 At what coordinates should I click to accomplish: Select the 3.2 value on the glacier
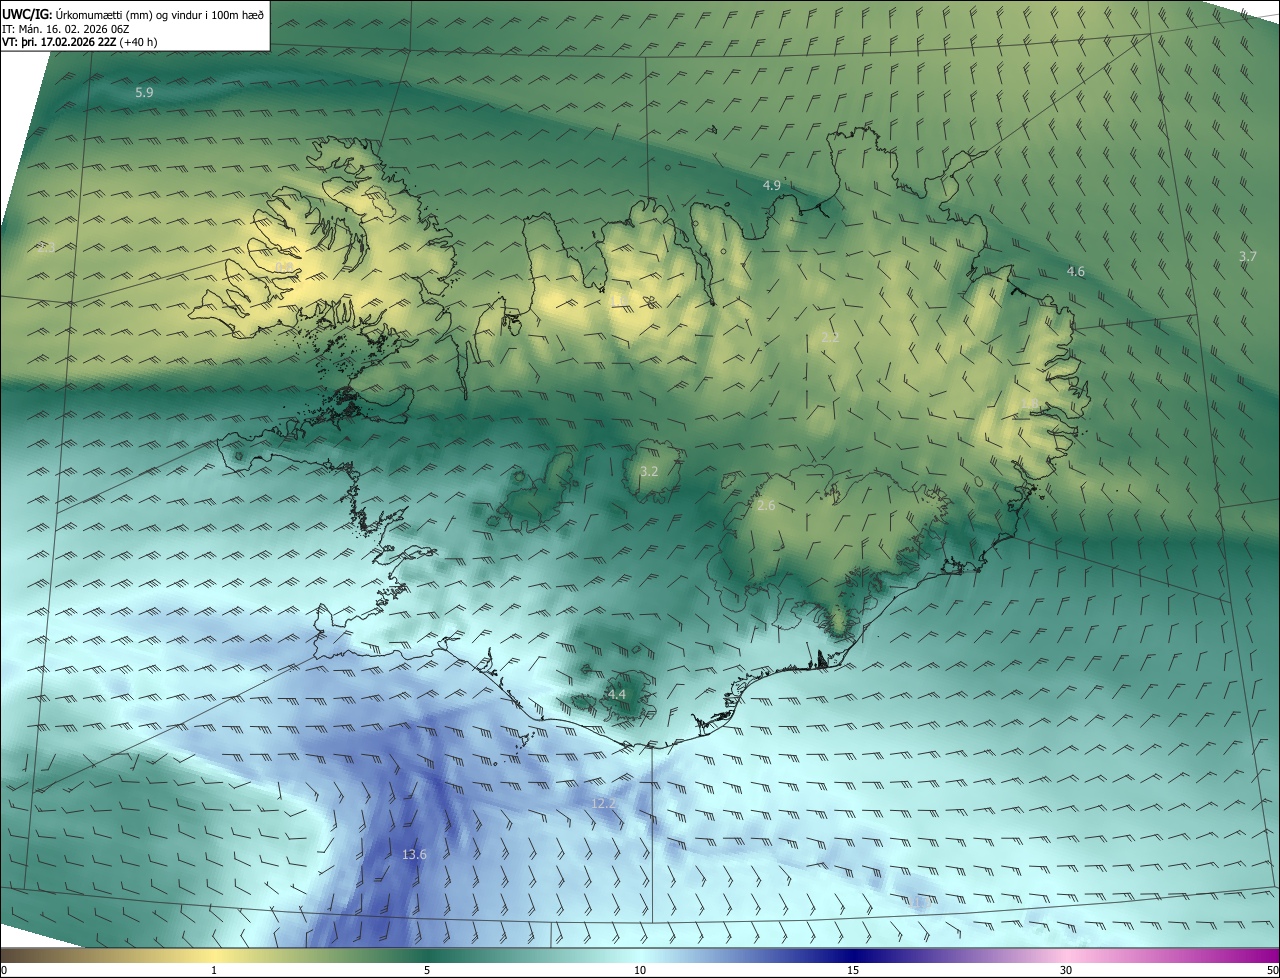(x=649, y=471)
